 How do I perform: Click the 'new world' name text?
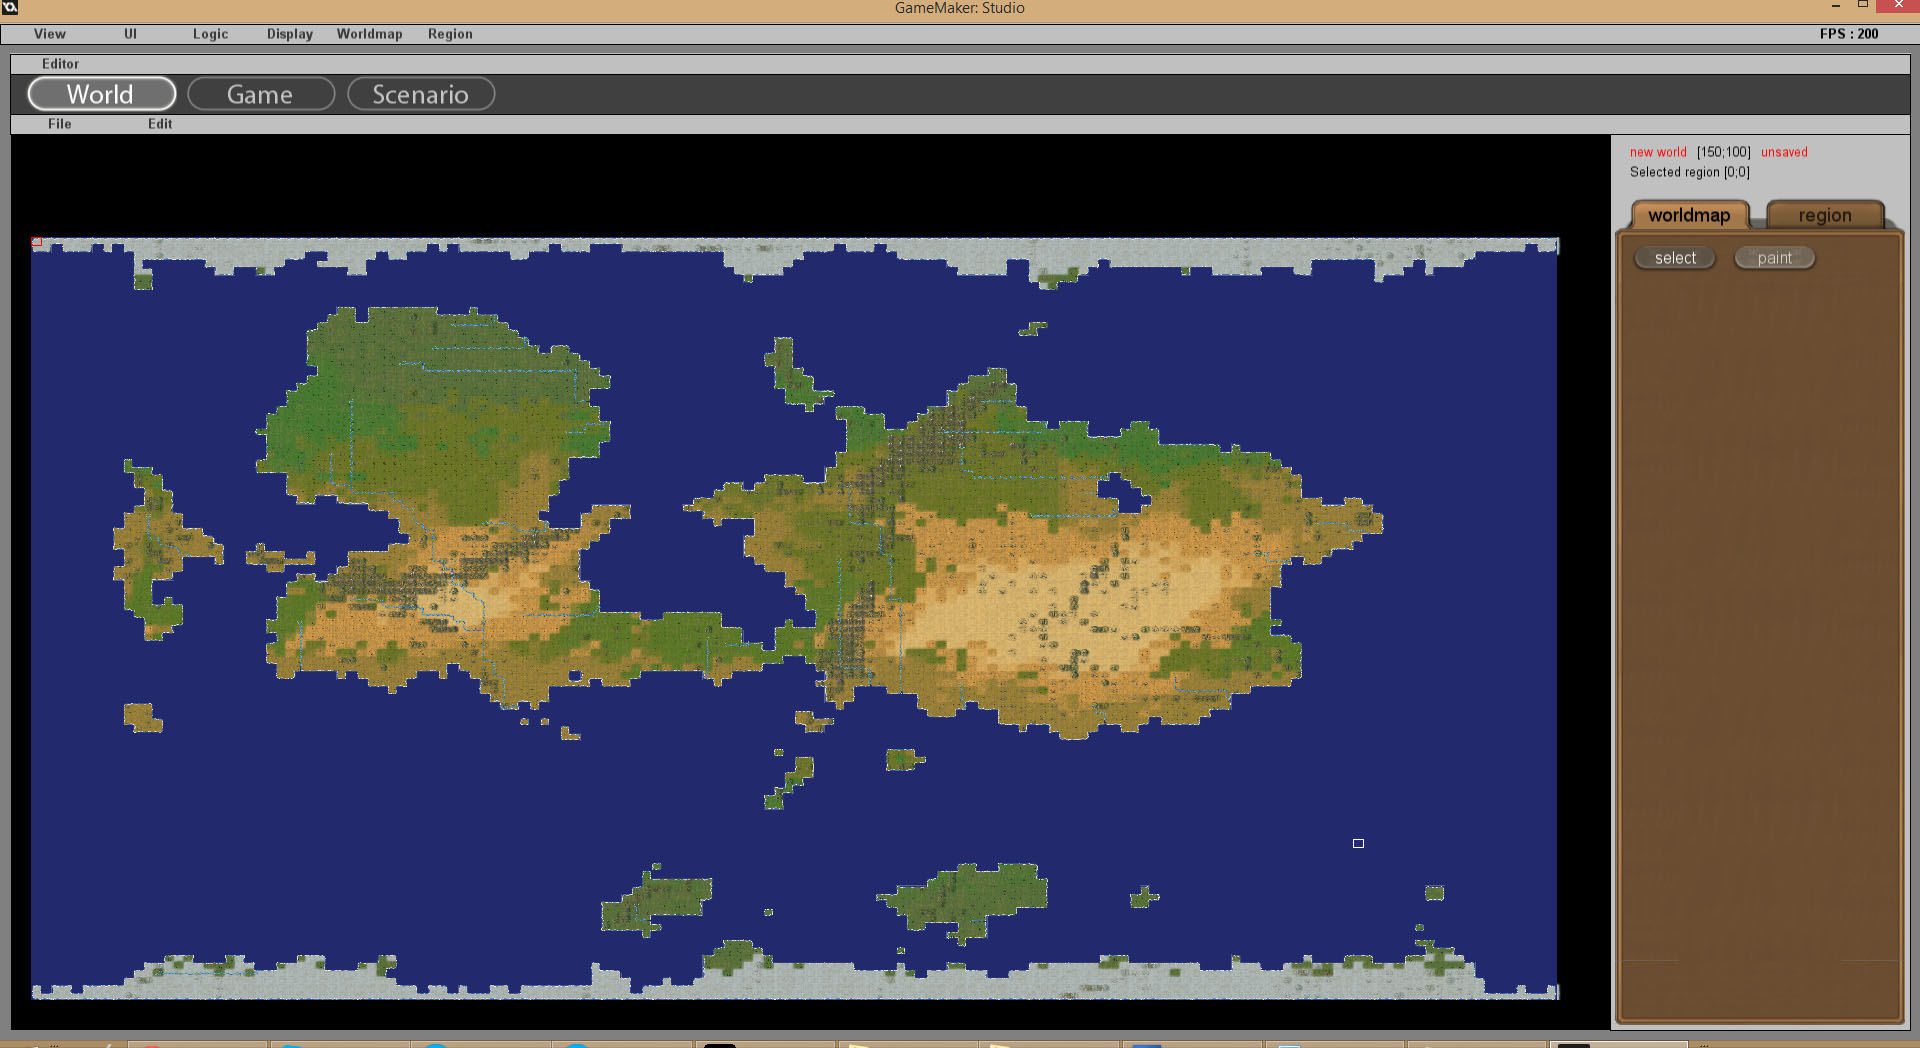pyautogui.click(x=1658, y=152)
